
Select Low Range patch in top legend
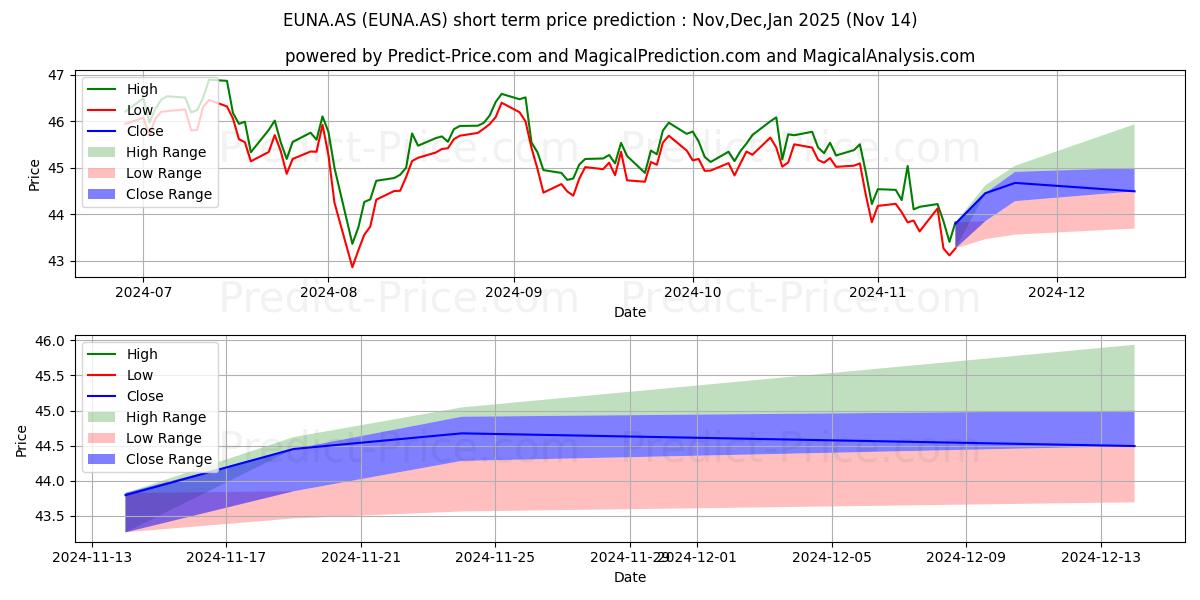pos(104,174)
